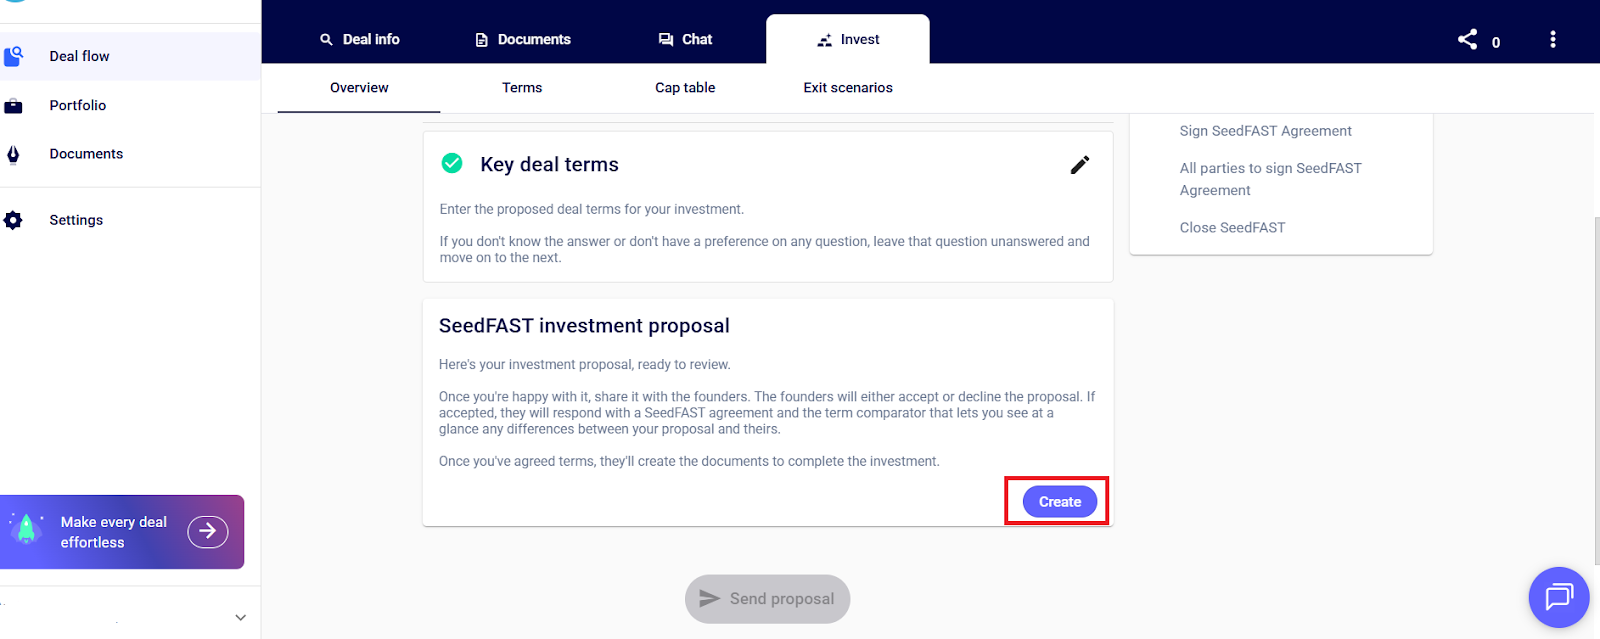The width and height of the screenshot is (1600, 639).
Task: Click the green check beside Key deal terms
Action: [x=452, y=163]
